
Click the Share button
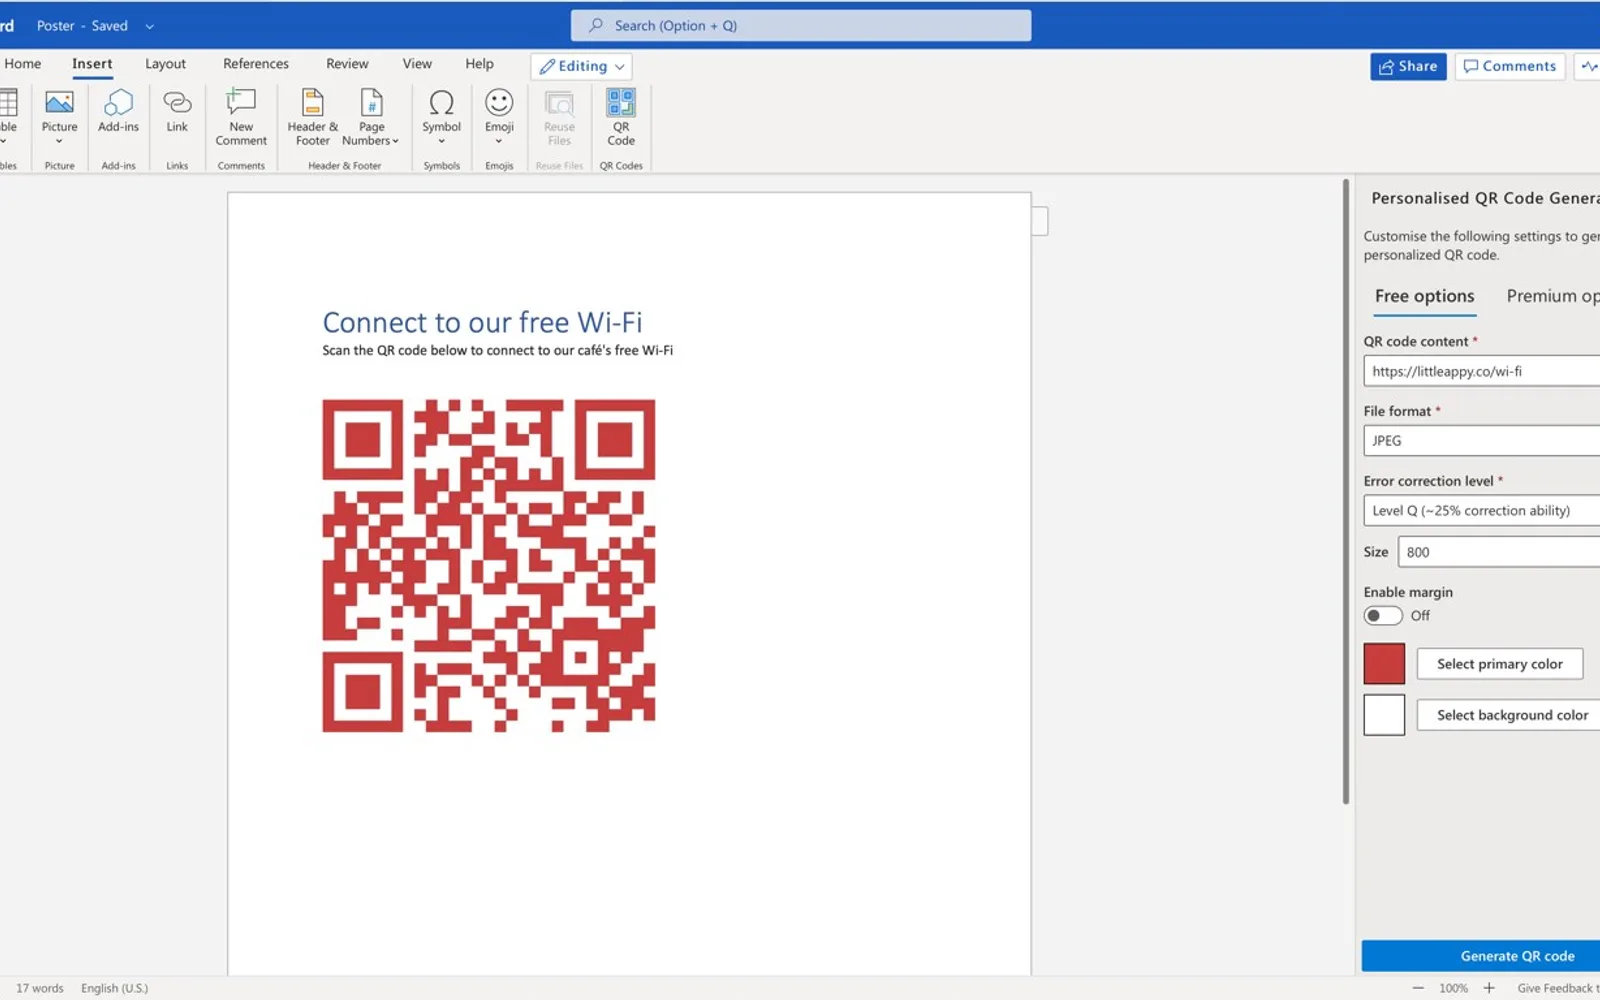click(1408, 66)
